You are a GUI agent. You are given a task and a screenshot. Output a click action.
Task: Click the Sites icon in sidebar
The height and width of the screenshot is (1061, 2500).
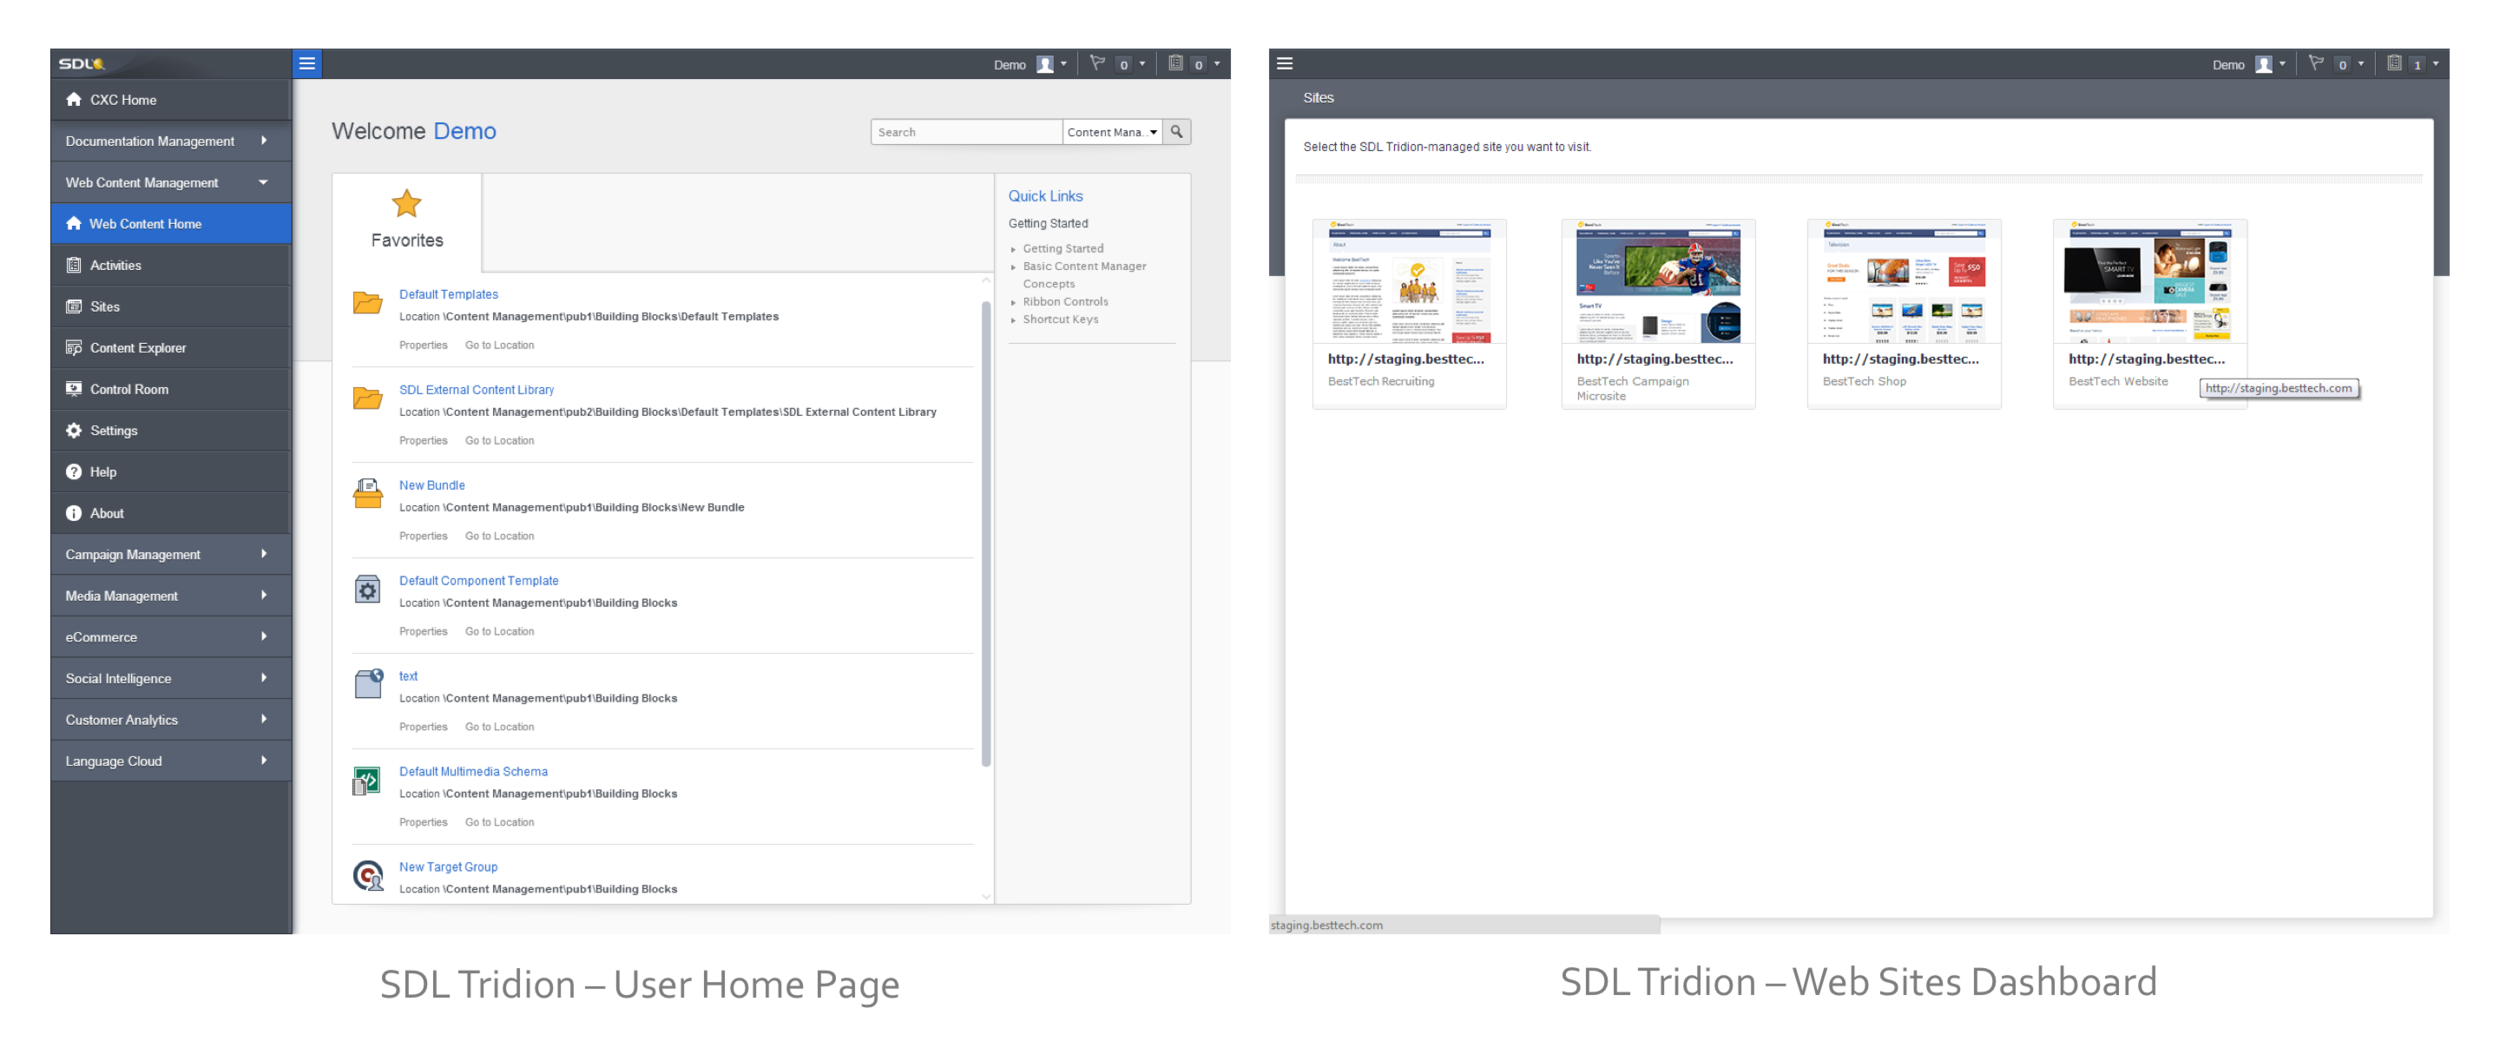pyautogui.click(x=74, y=306)
